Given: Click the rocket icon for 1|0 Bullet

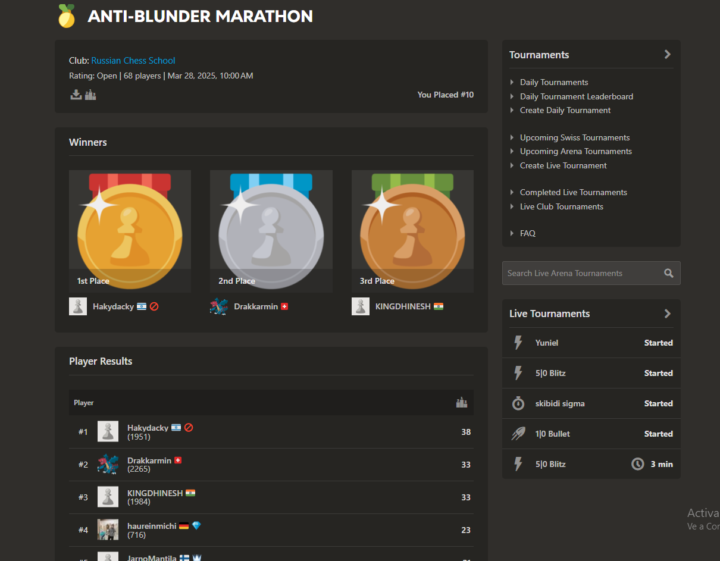Looking at the screenshot, I should (518, 434).
